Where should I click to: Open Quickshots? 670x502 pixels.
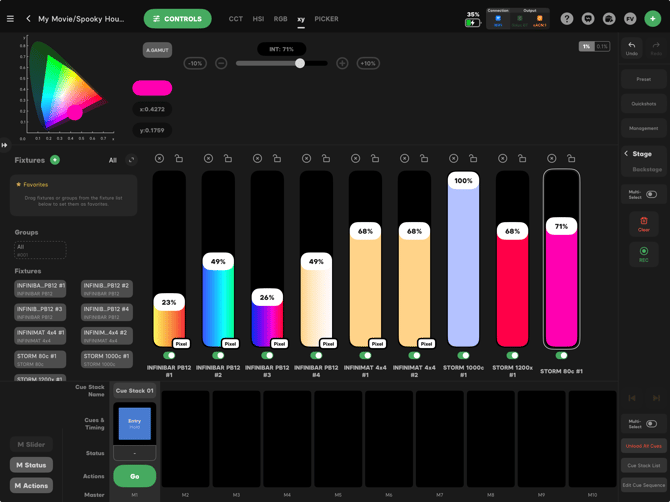(x=644, y=104)
